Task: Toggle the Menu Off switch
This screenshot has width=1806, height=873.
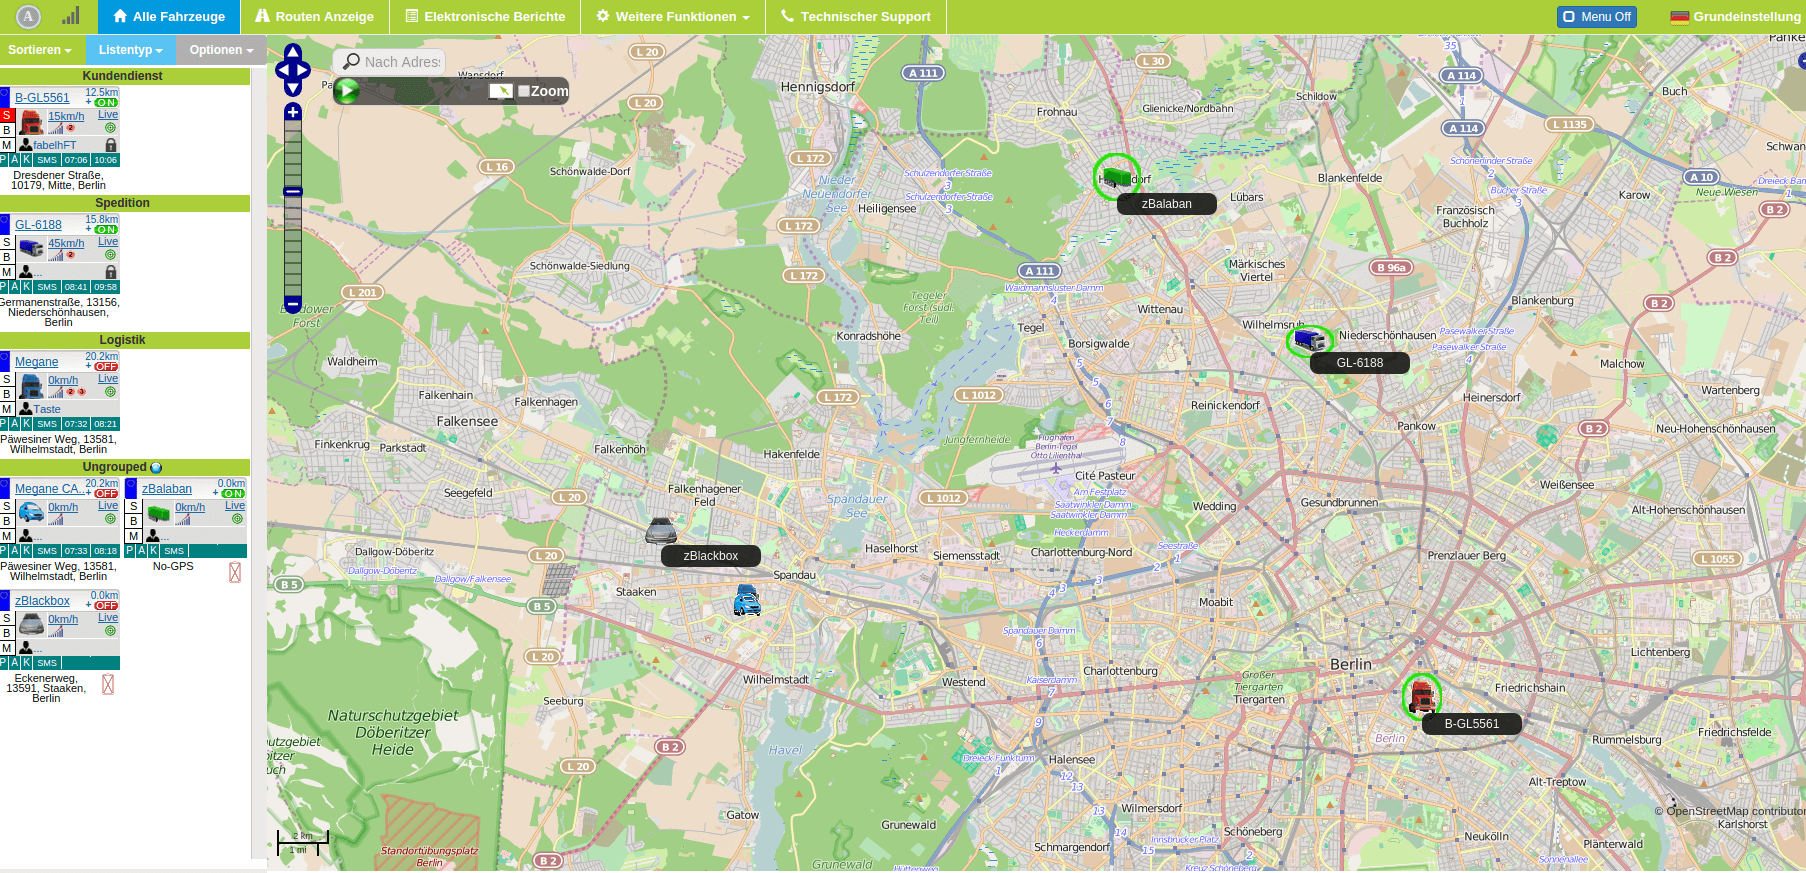Action: coord(1597,17)
